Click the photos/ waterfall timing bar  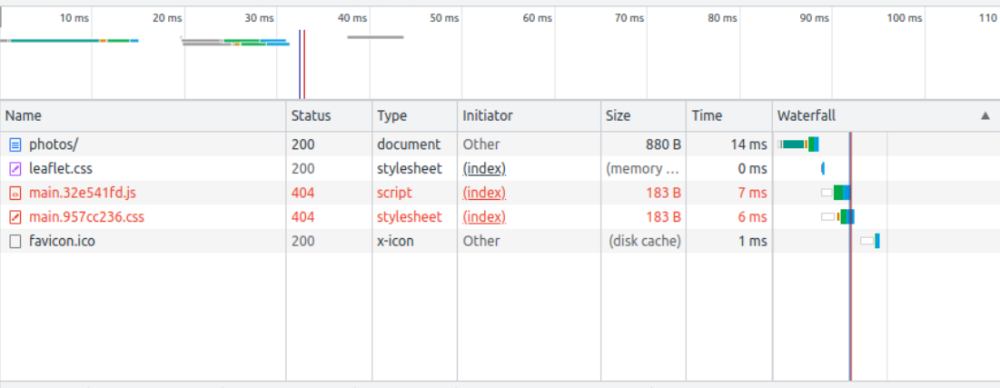(x=798, y=144)
